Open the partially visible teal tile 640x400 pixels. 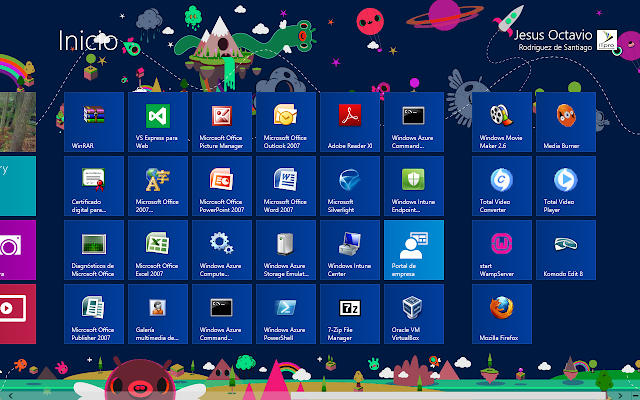click(18, 186)
